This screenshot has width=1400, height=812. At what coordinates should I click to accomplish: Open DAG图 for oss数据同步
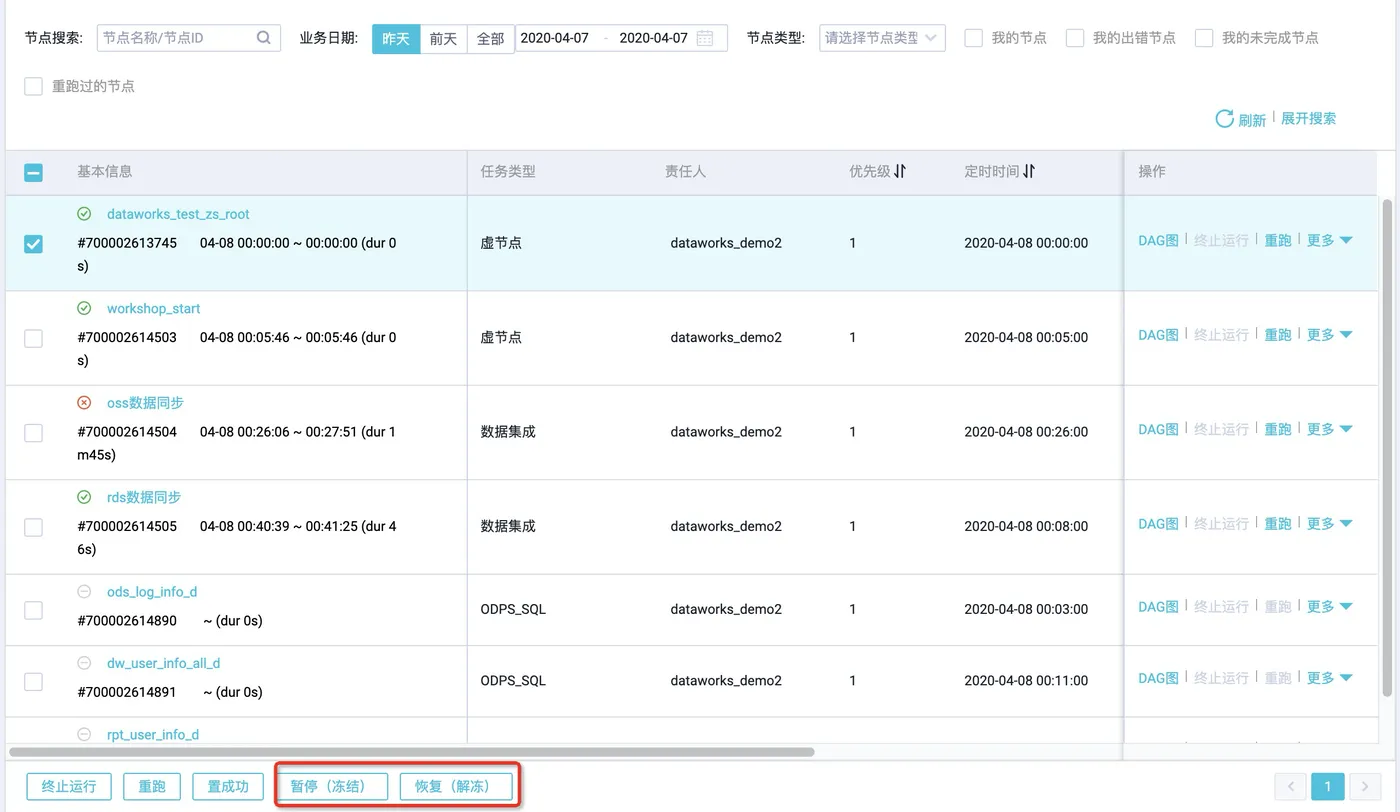click(1158, 429)
